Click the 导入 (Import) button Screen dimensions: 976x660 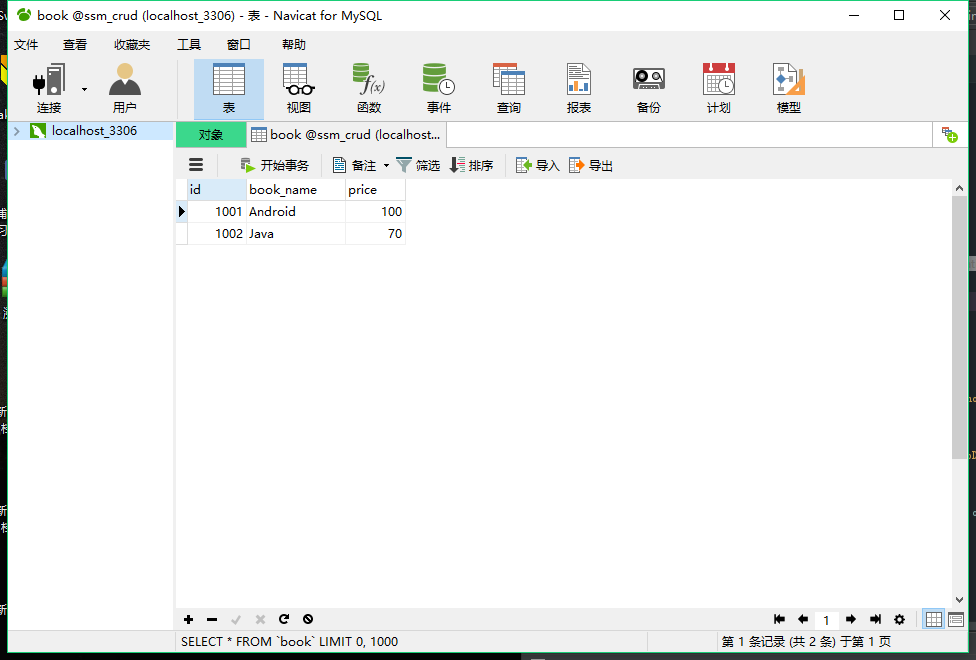[x=538, y=165]
